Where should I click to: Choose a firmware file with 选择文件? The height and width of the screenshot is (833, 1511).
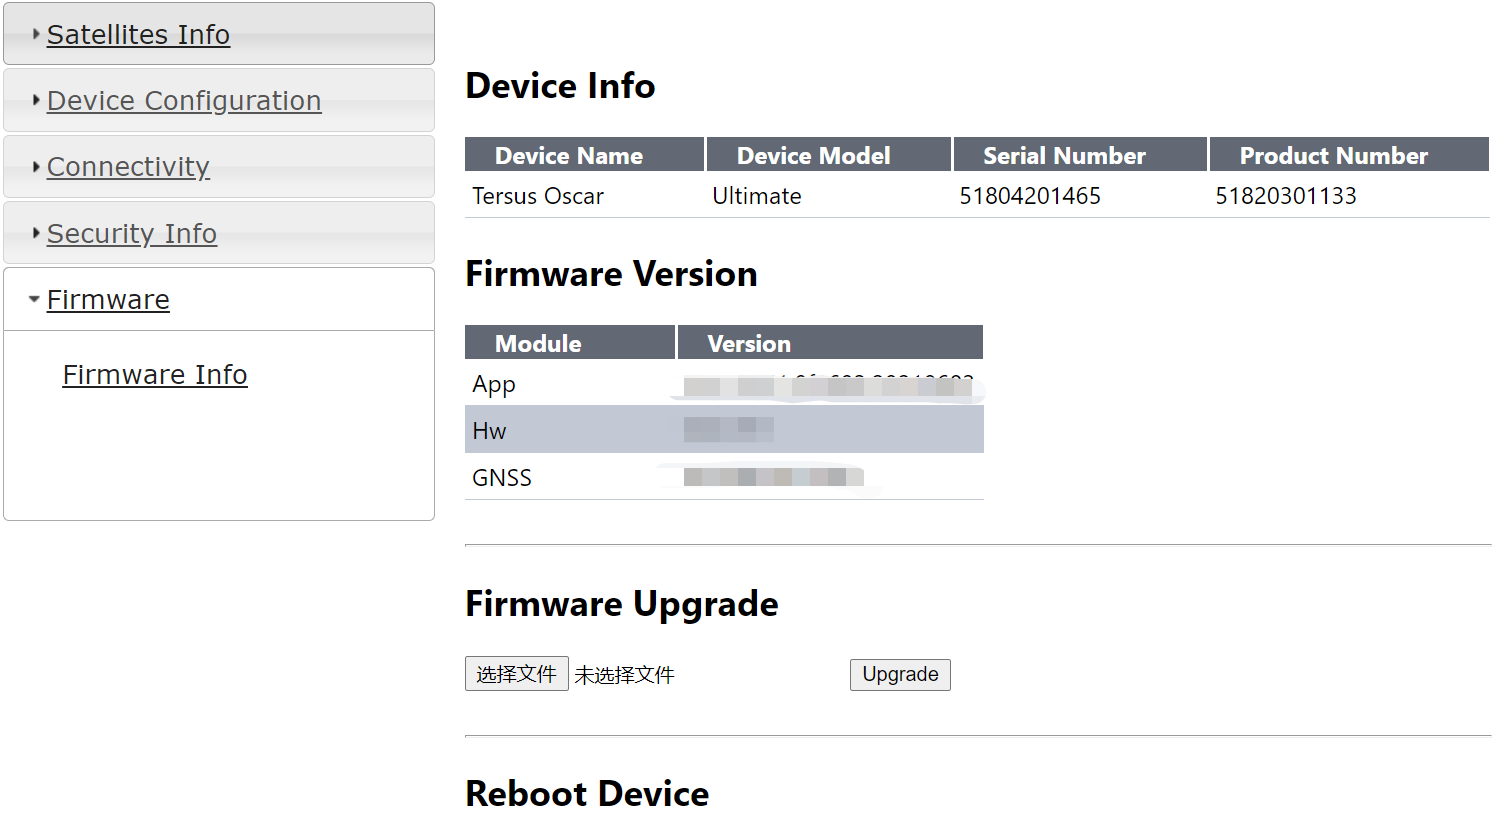point(517,674)
